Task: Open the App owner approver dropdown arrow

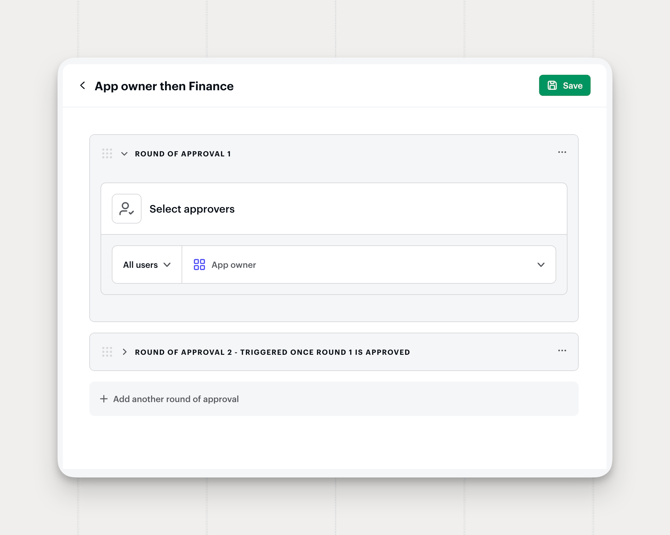Action: click(541, 265)
